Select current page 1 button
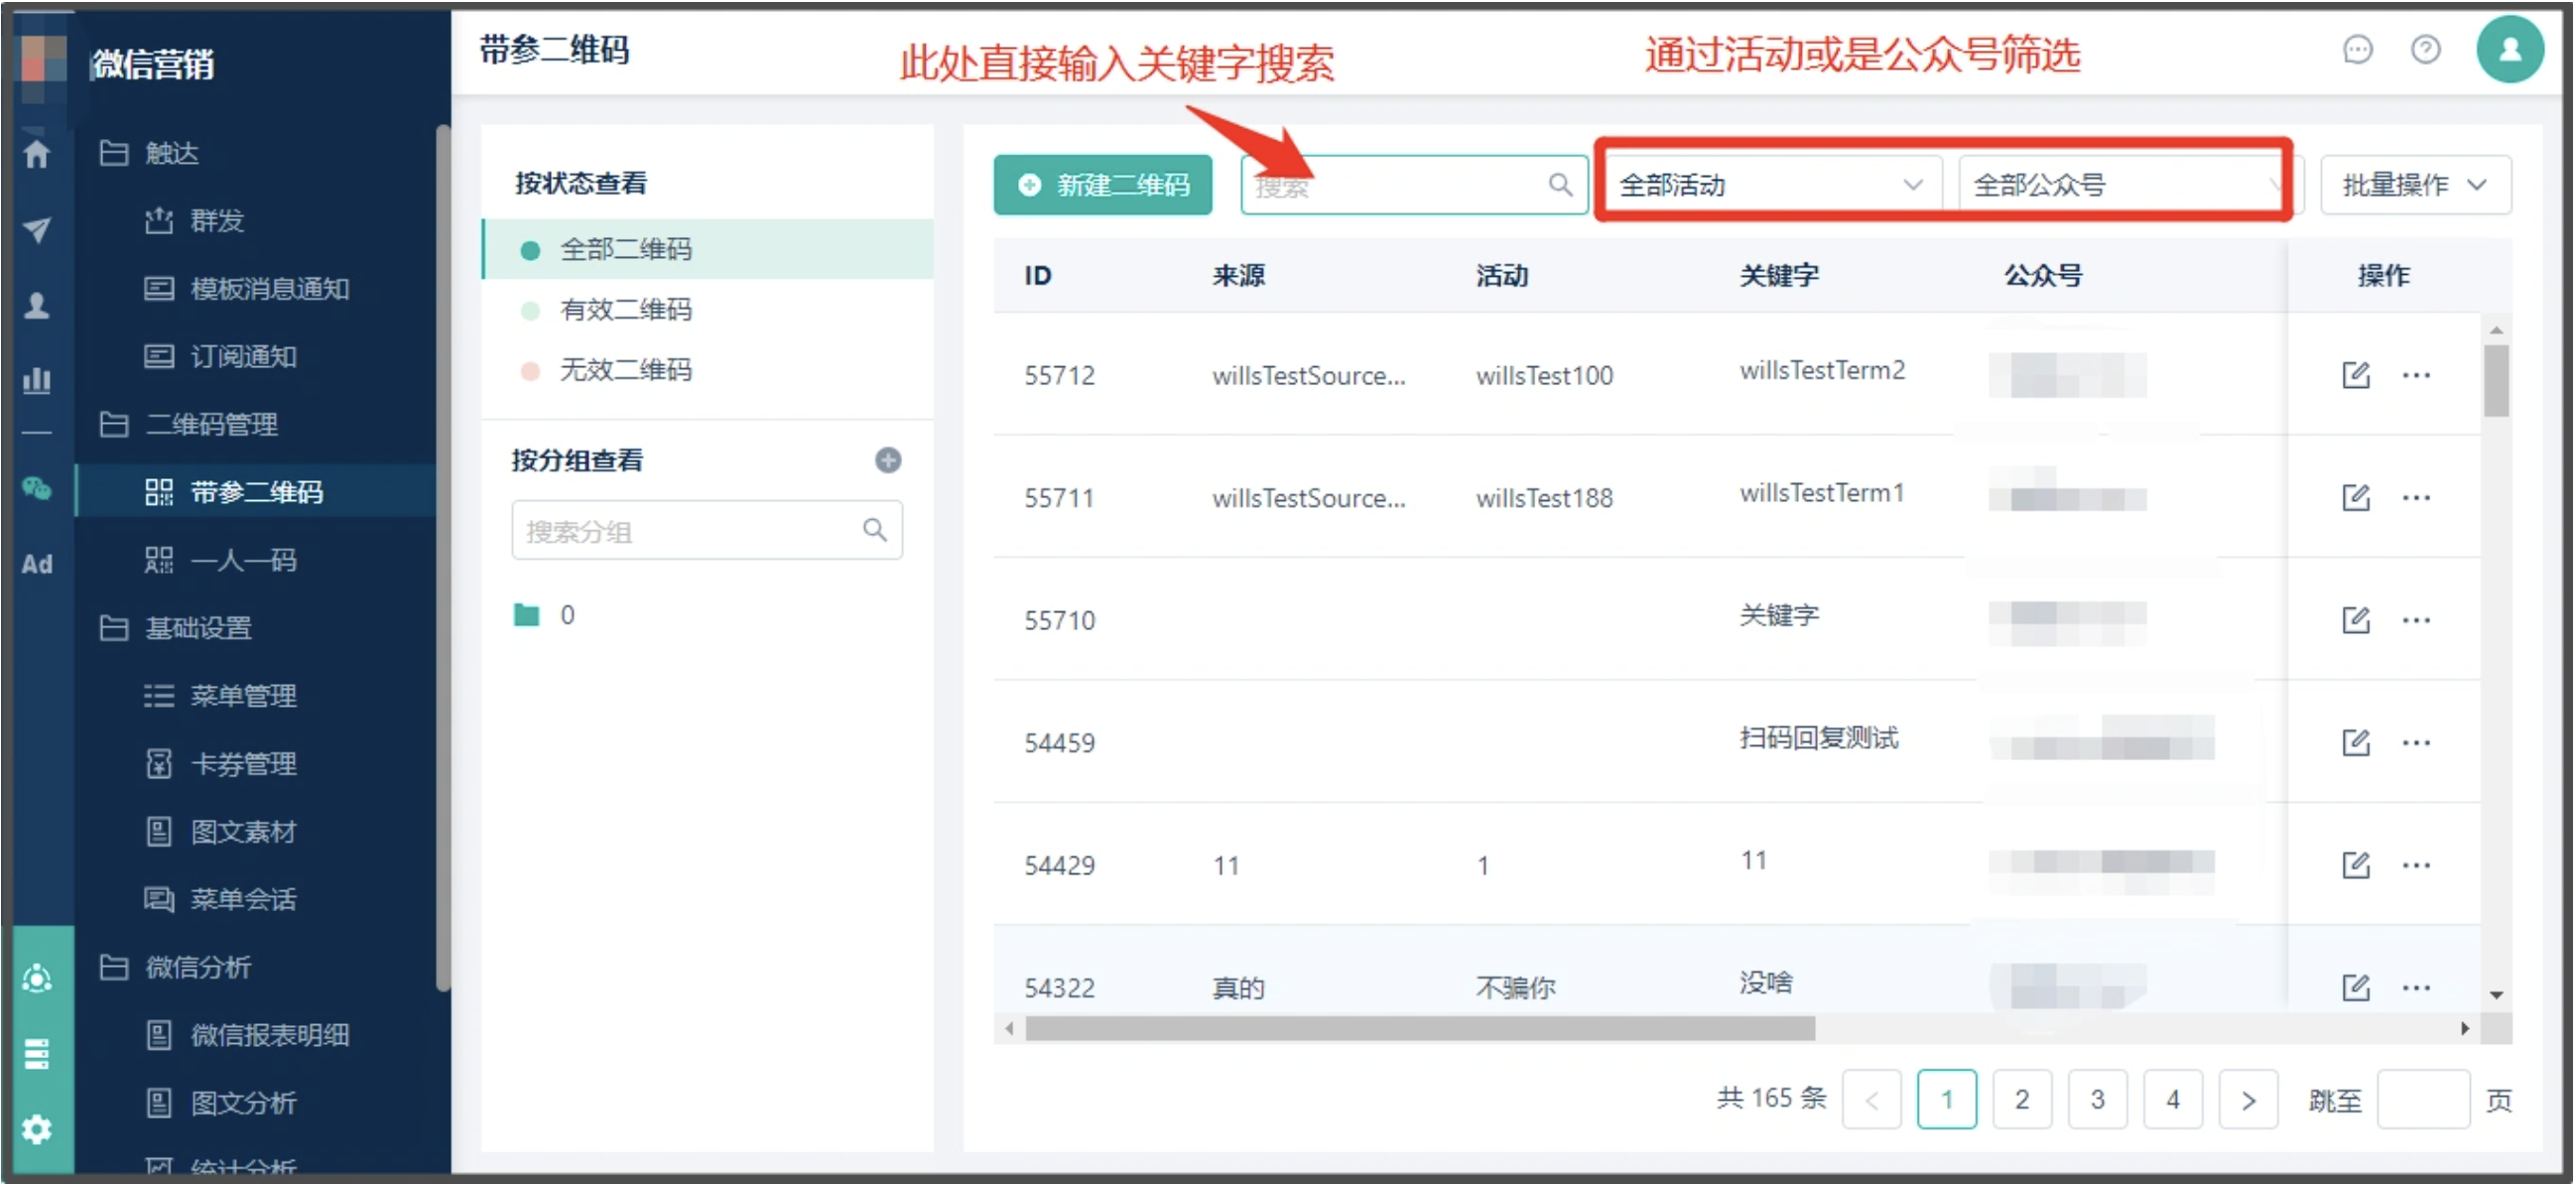The width and height of the screenshot is (2576, 1185). 1947,1100
